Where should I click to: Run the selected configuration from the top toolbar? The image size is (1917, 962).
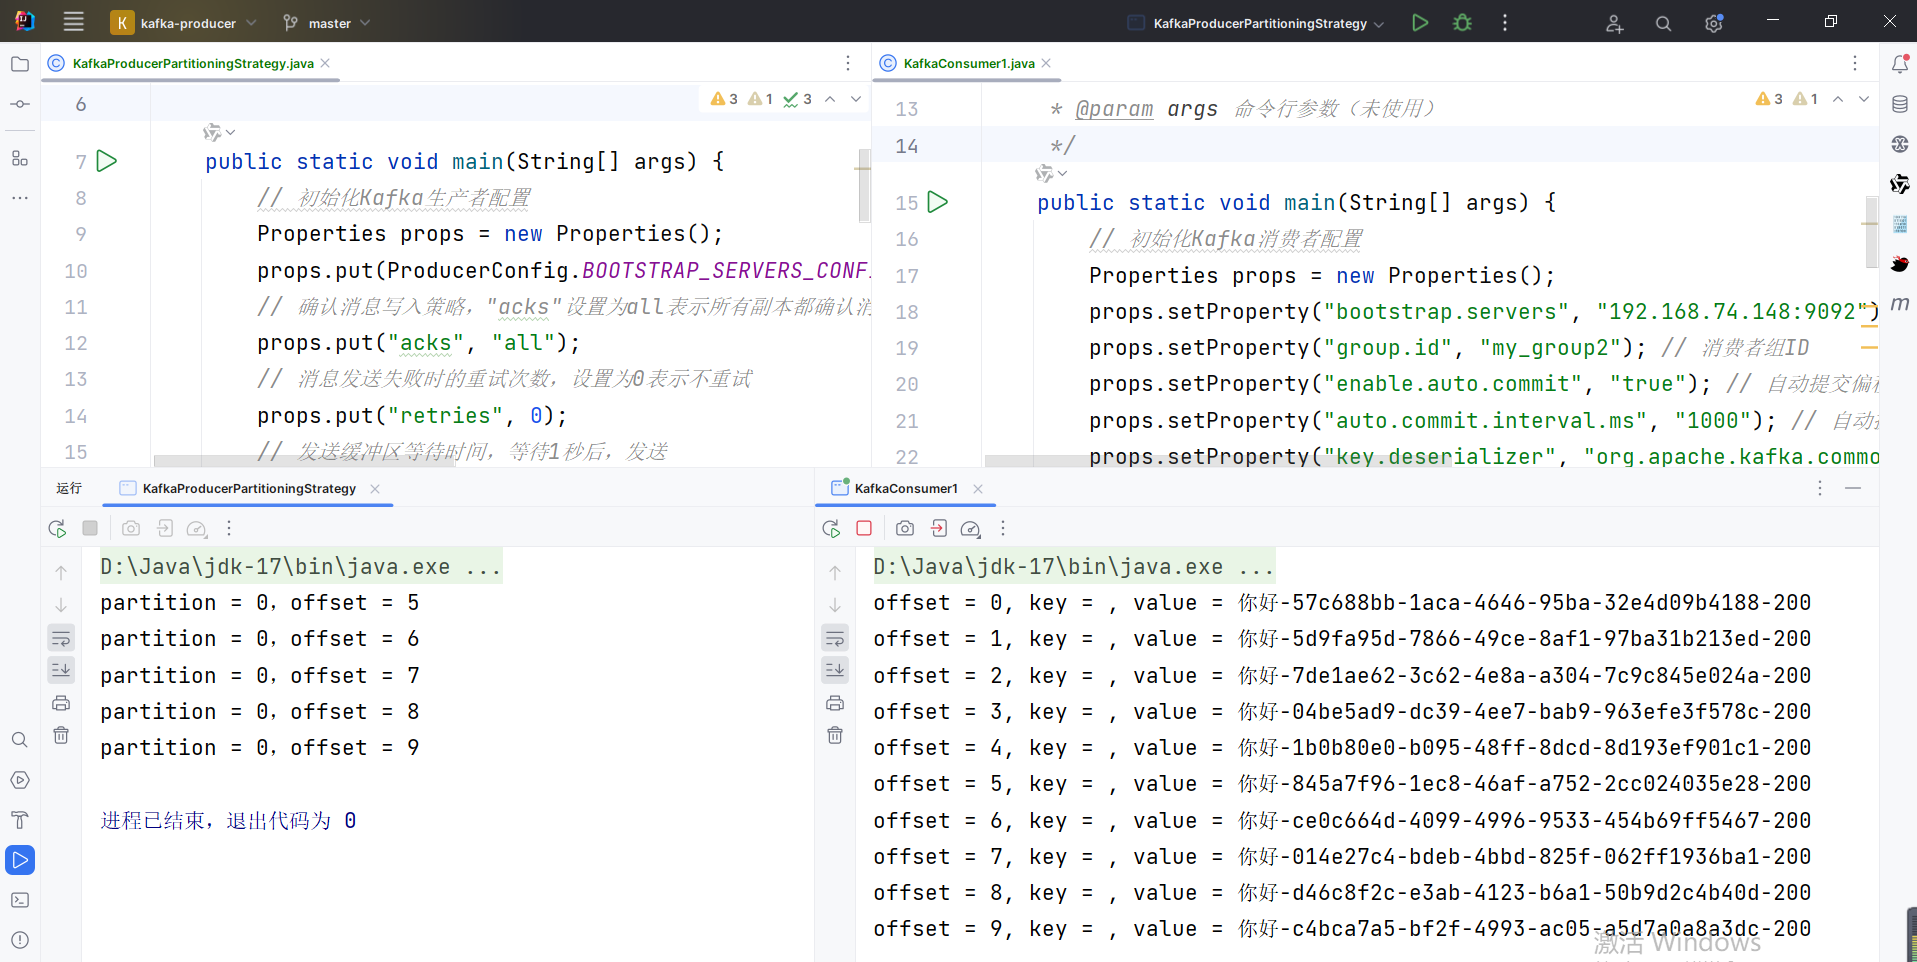coord(1420,22)
